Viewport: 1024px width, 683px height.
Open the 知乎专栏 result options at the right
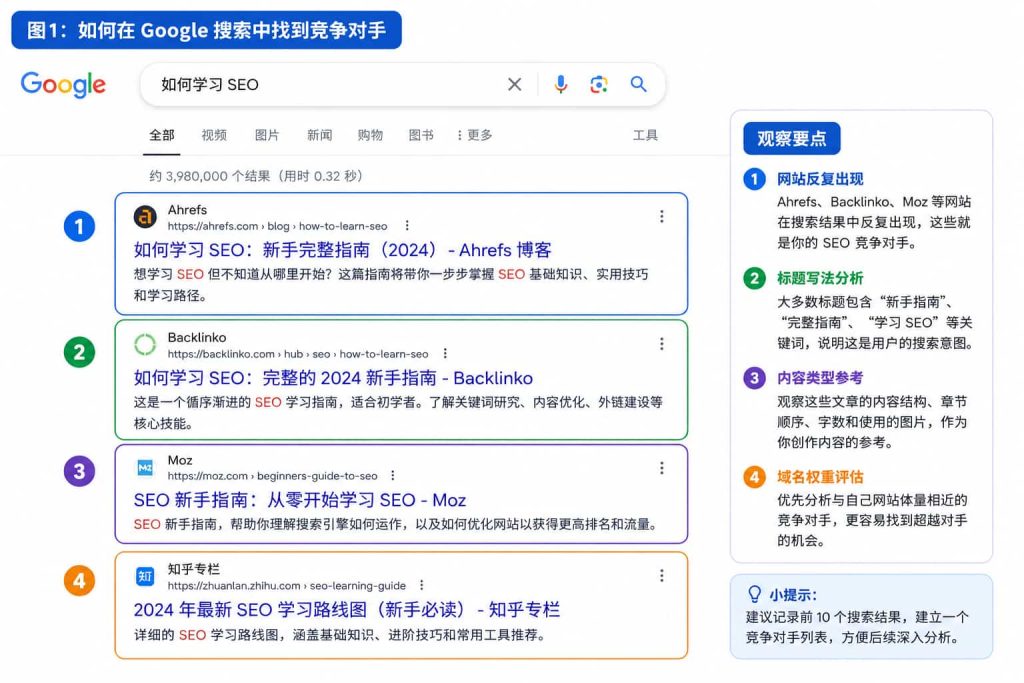tap(662, 575)
